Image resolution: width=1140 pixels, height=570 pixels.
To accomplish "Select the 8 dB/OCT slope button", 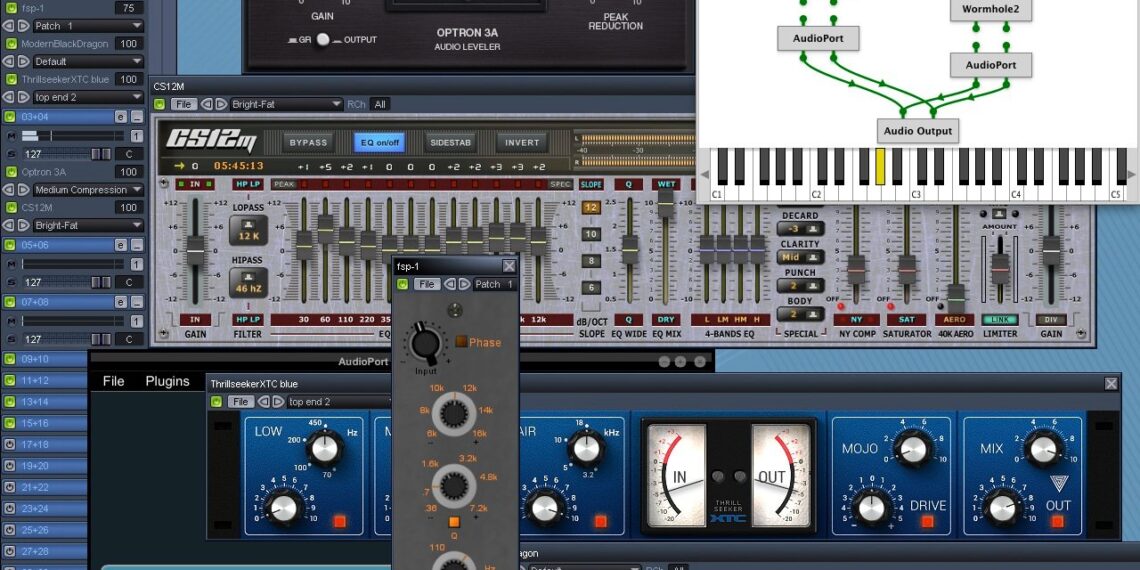I will point(591,260).
